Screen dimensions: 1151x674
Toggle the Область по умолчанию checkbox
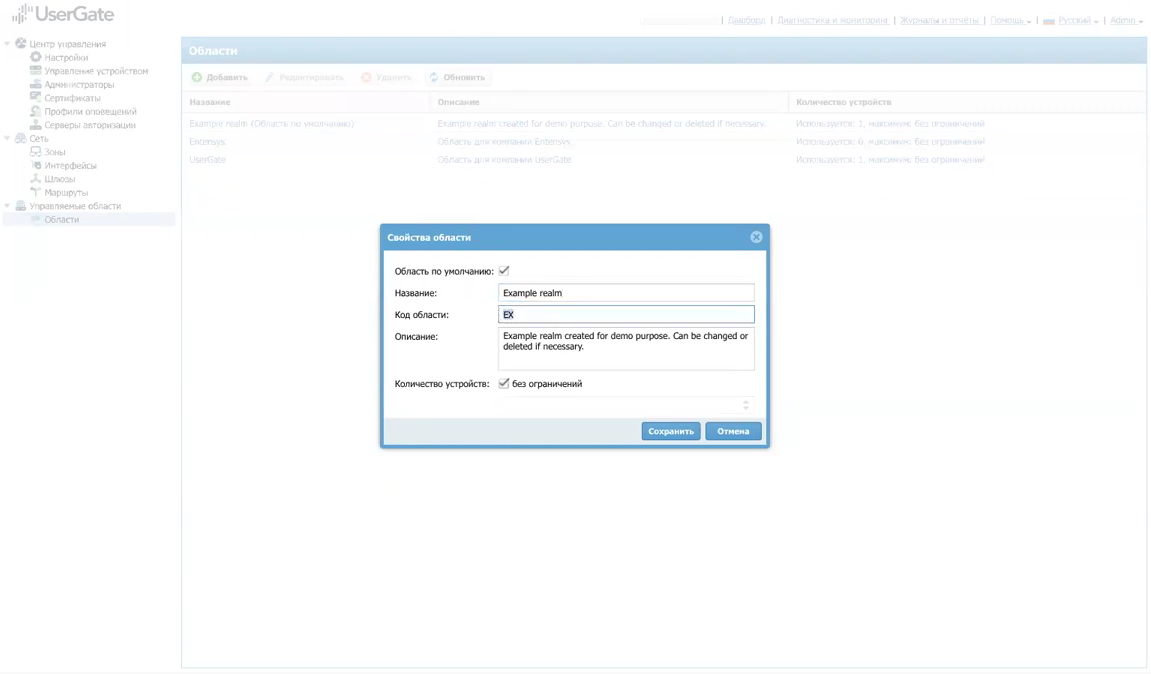point(504,271)
